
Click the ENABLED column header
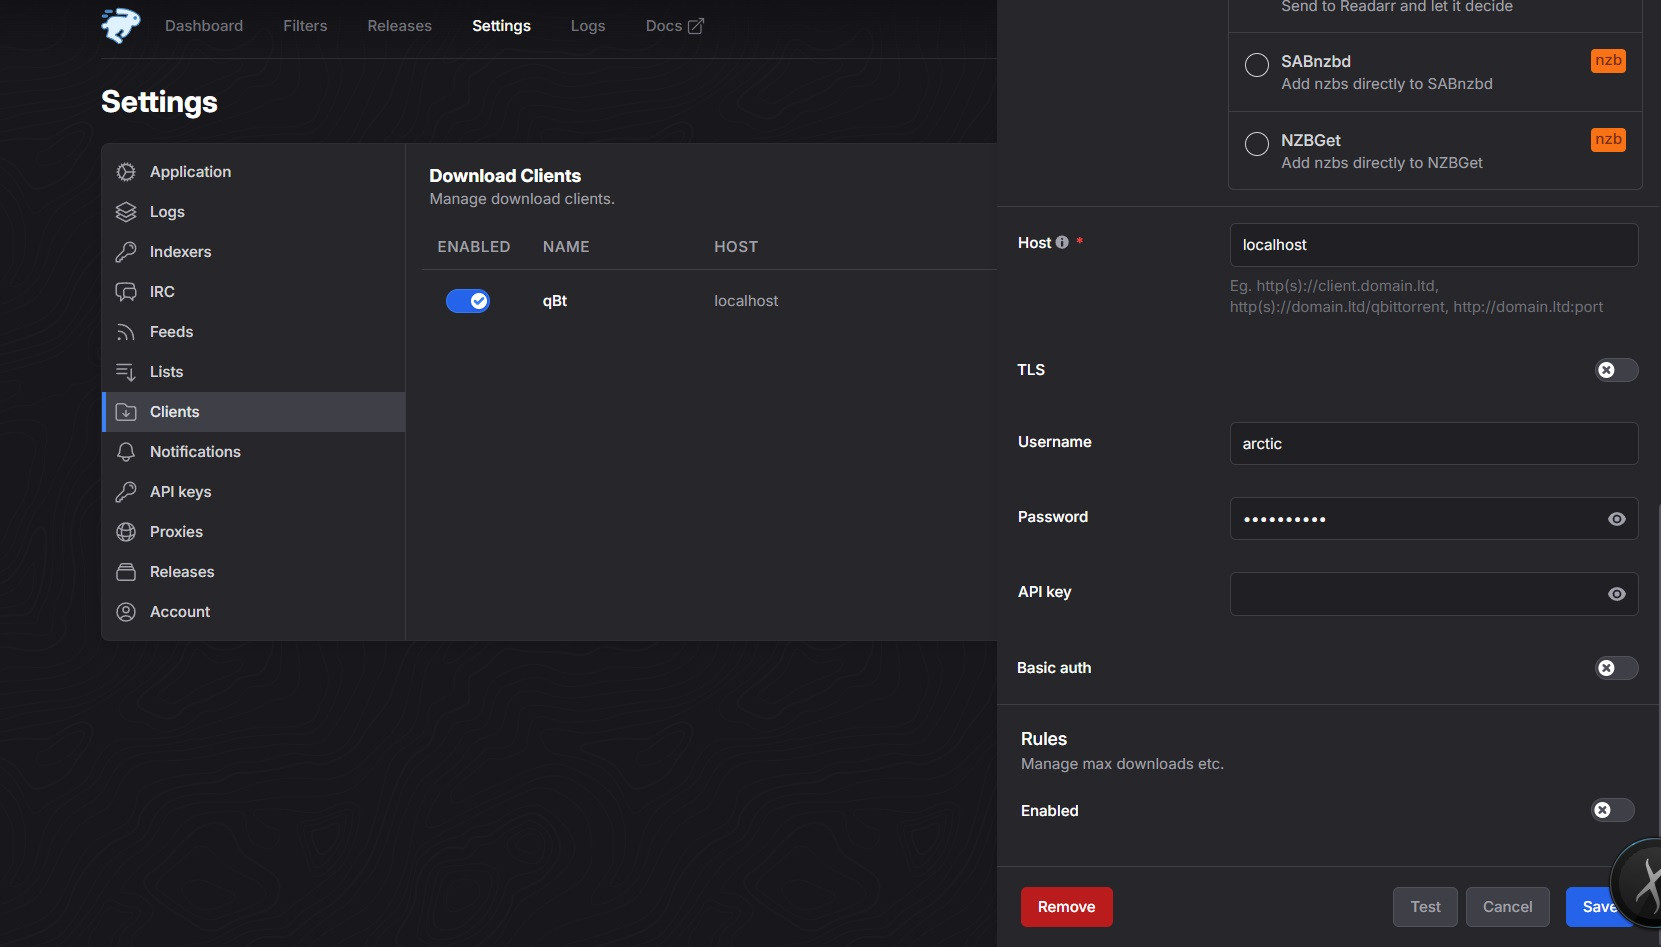[474, 247]
